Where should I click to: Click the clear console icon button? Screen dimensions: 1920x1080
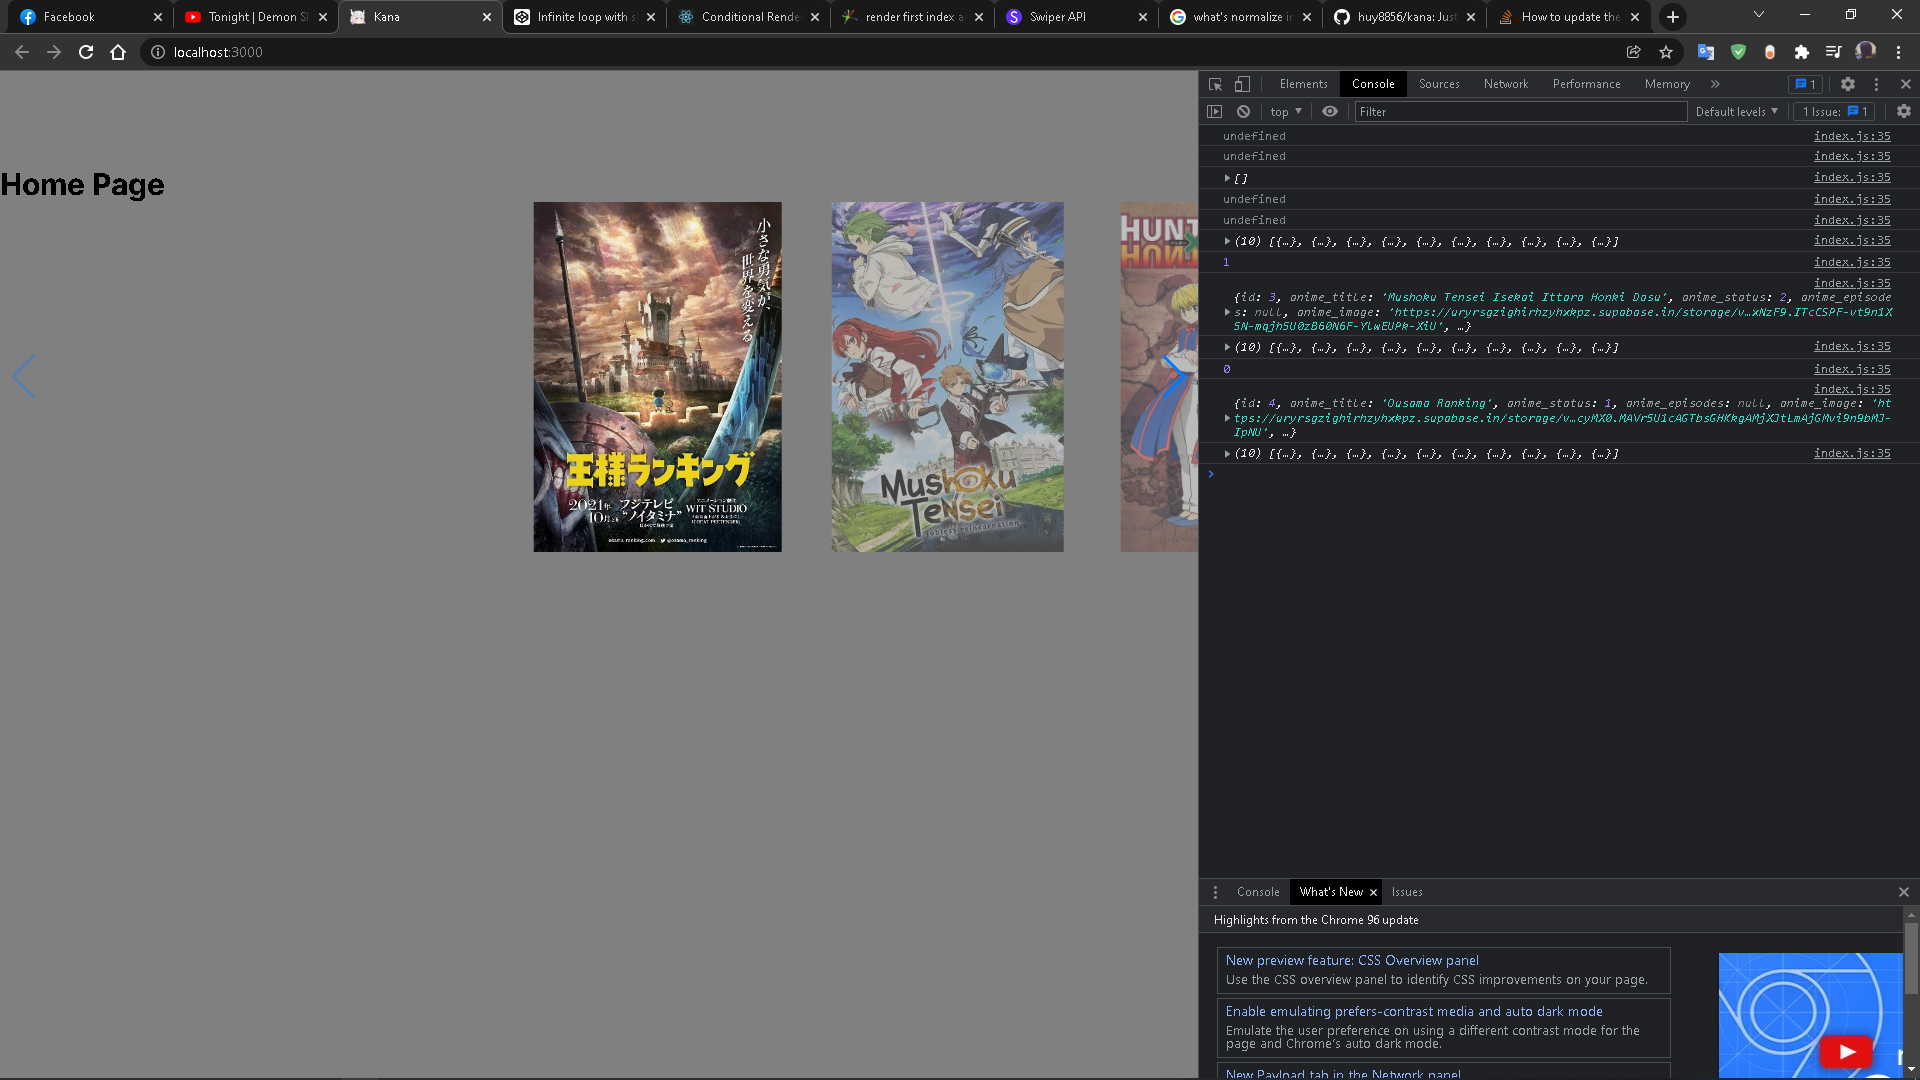pos(1244,111)
